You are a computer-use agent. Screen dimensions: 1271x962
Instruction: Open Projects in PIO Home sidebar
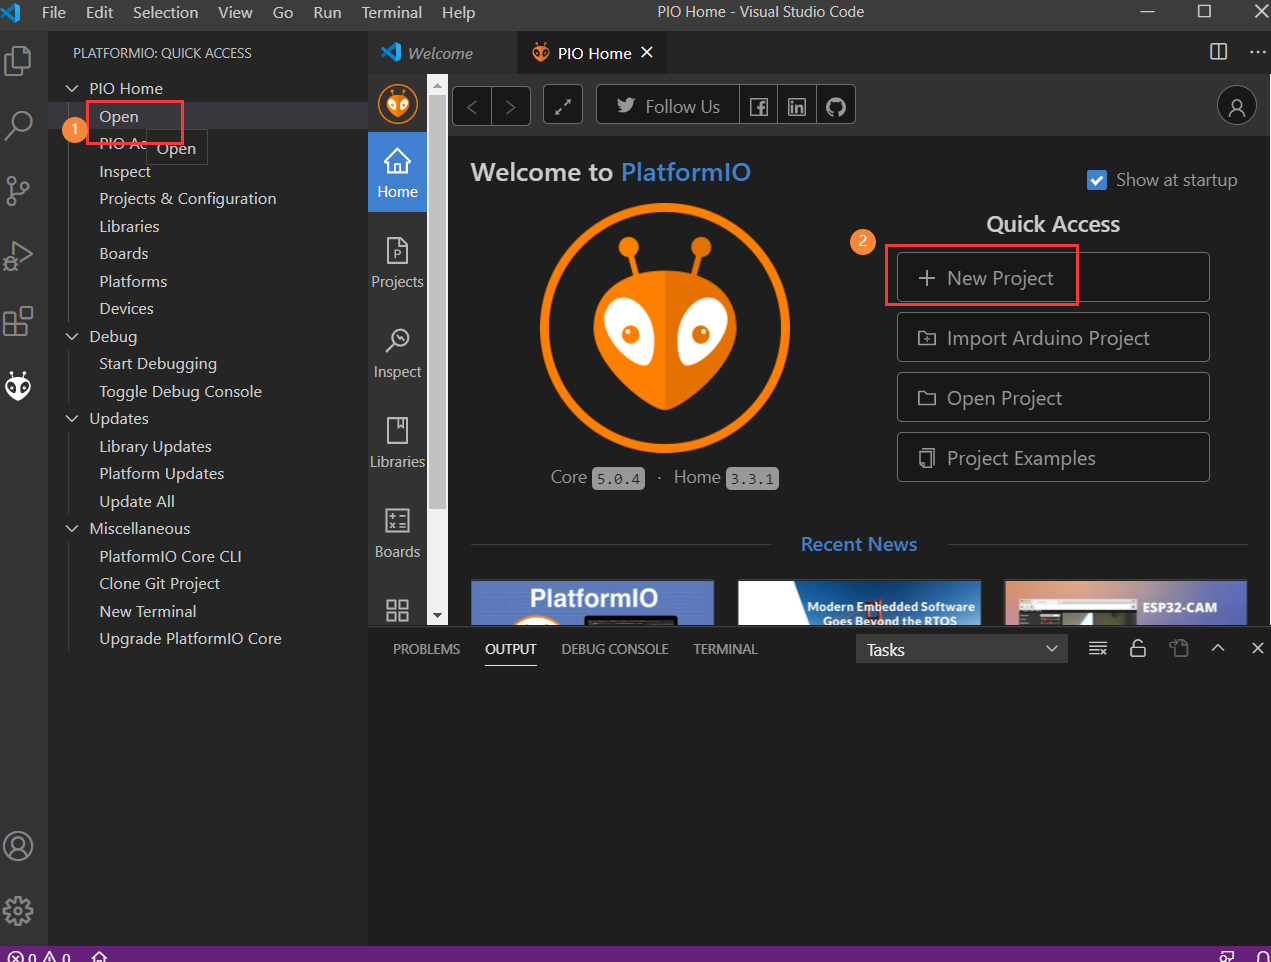397,262
